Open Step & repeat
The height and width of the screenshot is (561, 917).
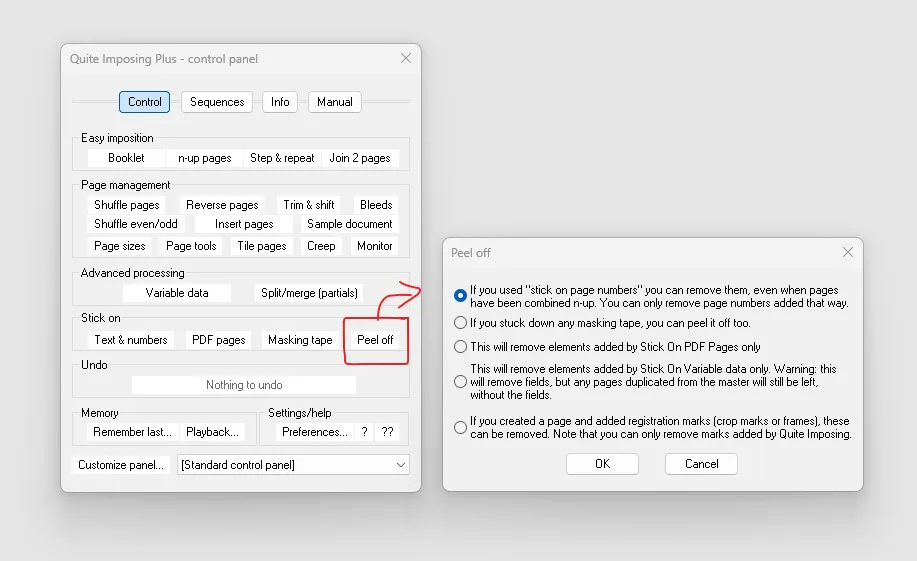(x=282, y=158)
